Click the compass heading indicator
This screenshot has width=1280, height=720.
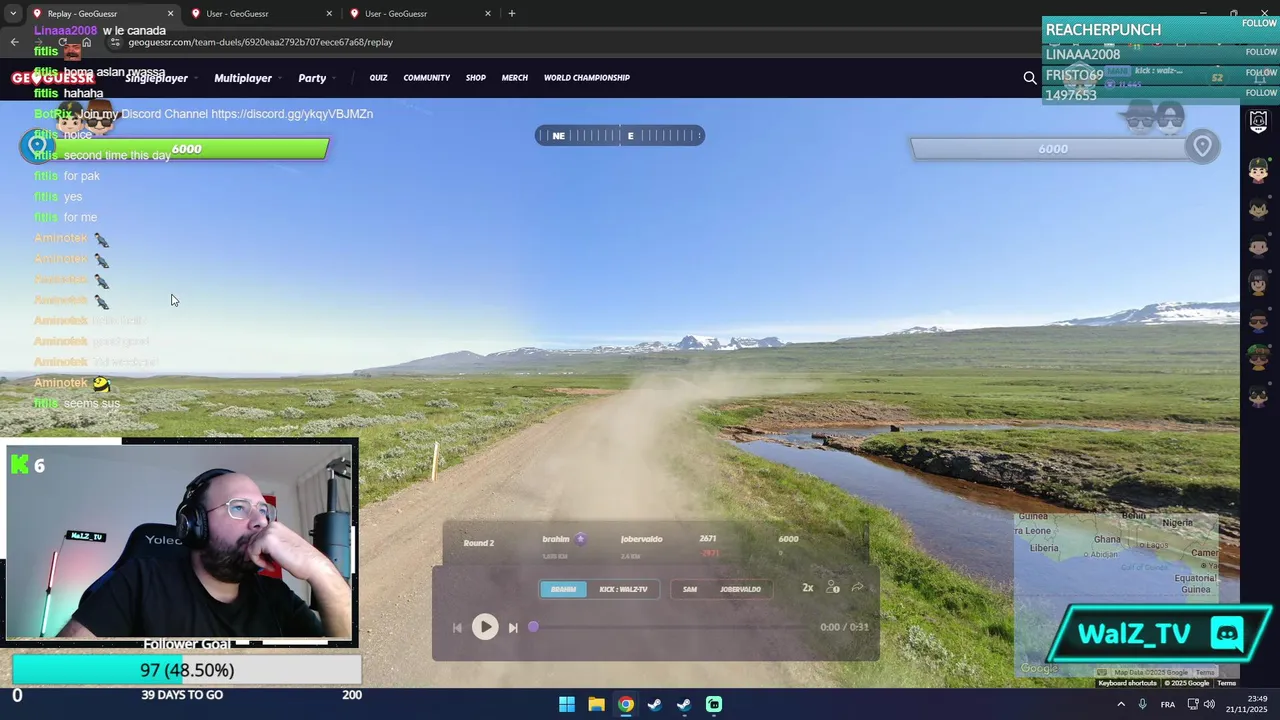coord(620,135)
